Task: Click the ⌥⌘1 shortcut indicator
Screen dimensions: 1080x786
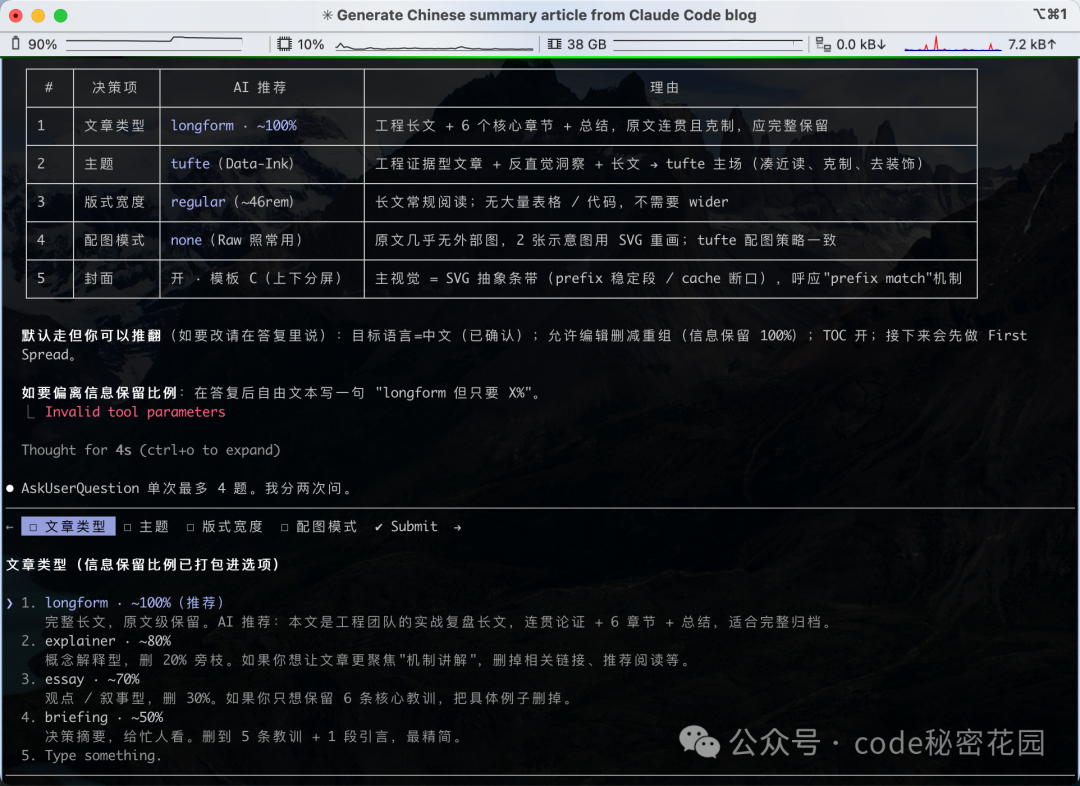Action: 1050,14
